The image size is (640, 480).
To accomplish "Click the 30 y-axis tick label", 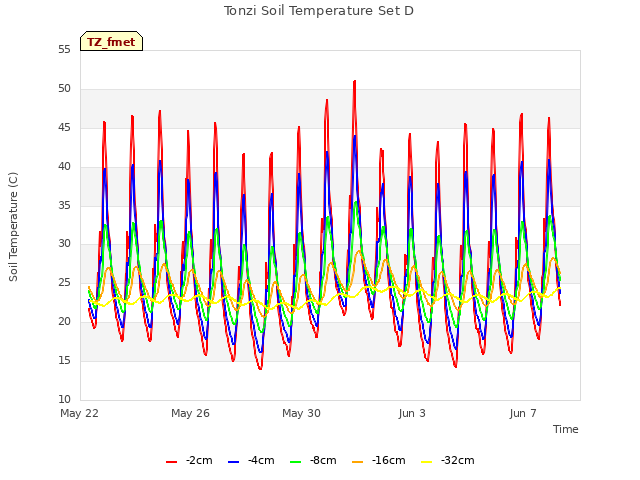I will (64, 244).
